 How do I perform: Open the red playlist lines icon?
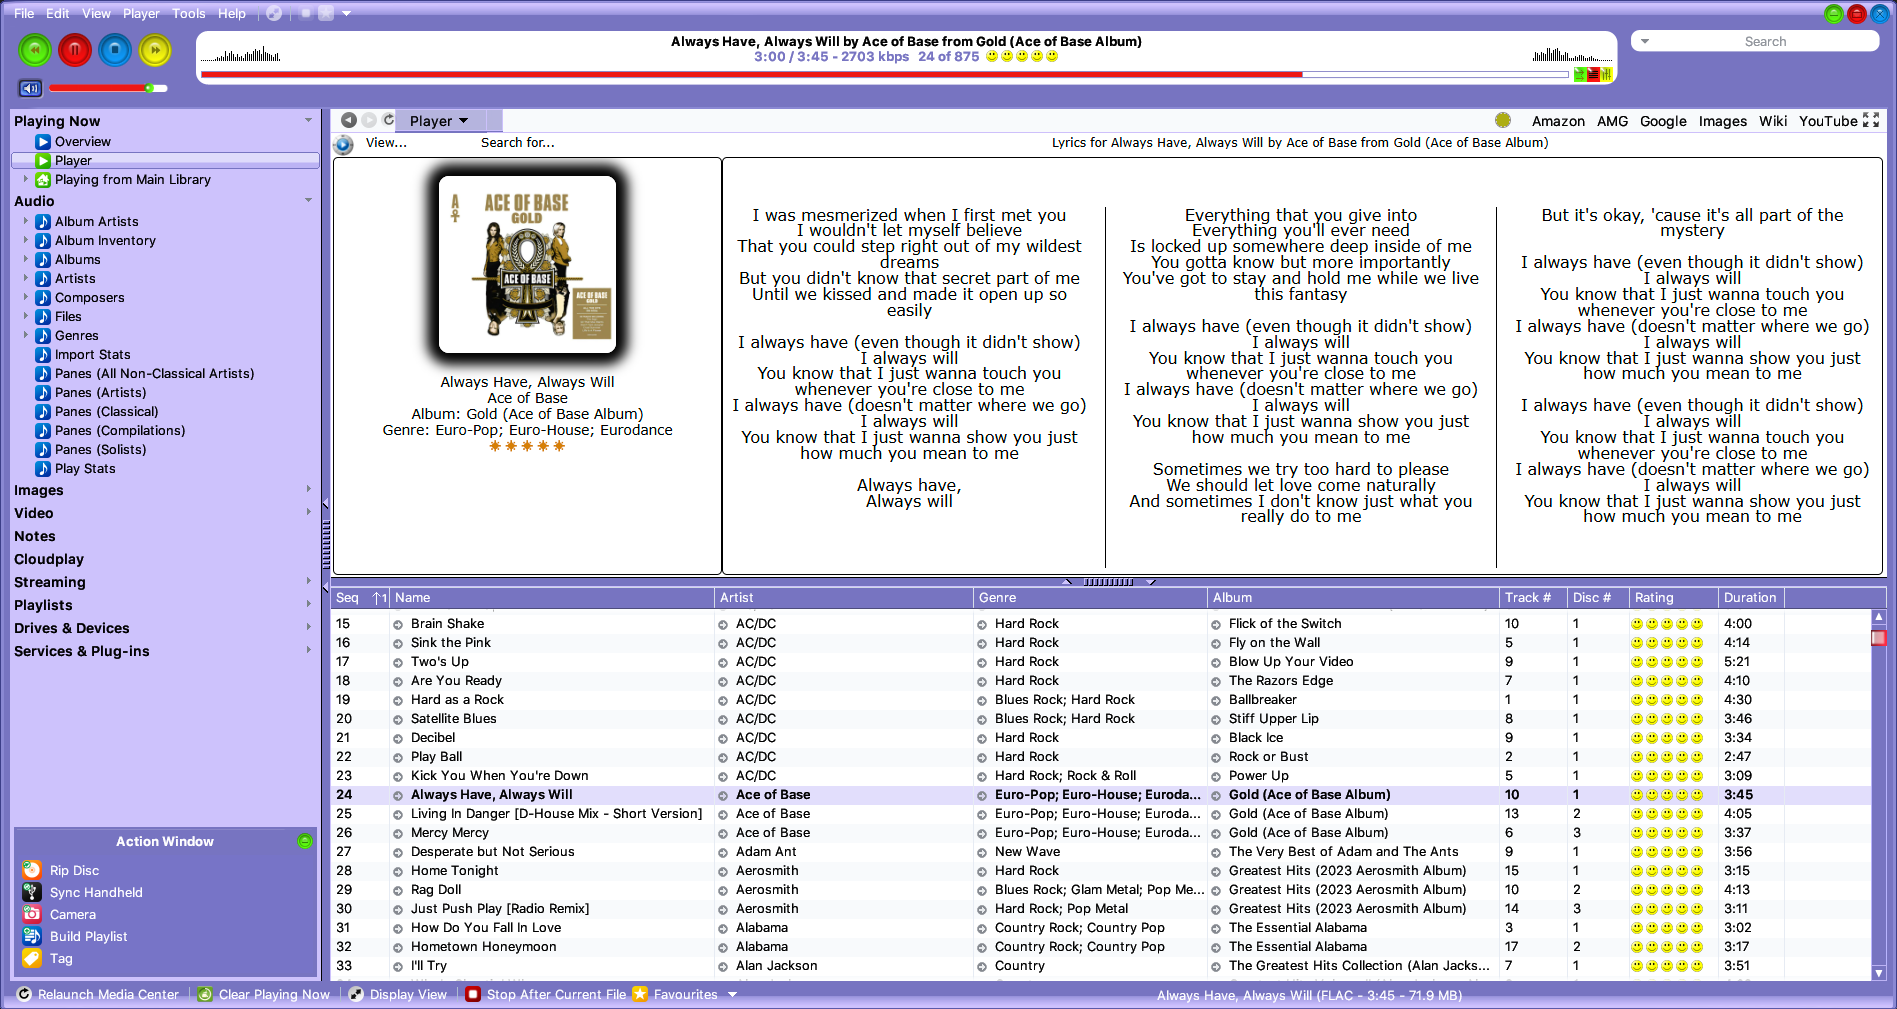point(1593,74)
